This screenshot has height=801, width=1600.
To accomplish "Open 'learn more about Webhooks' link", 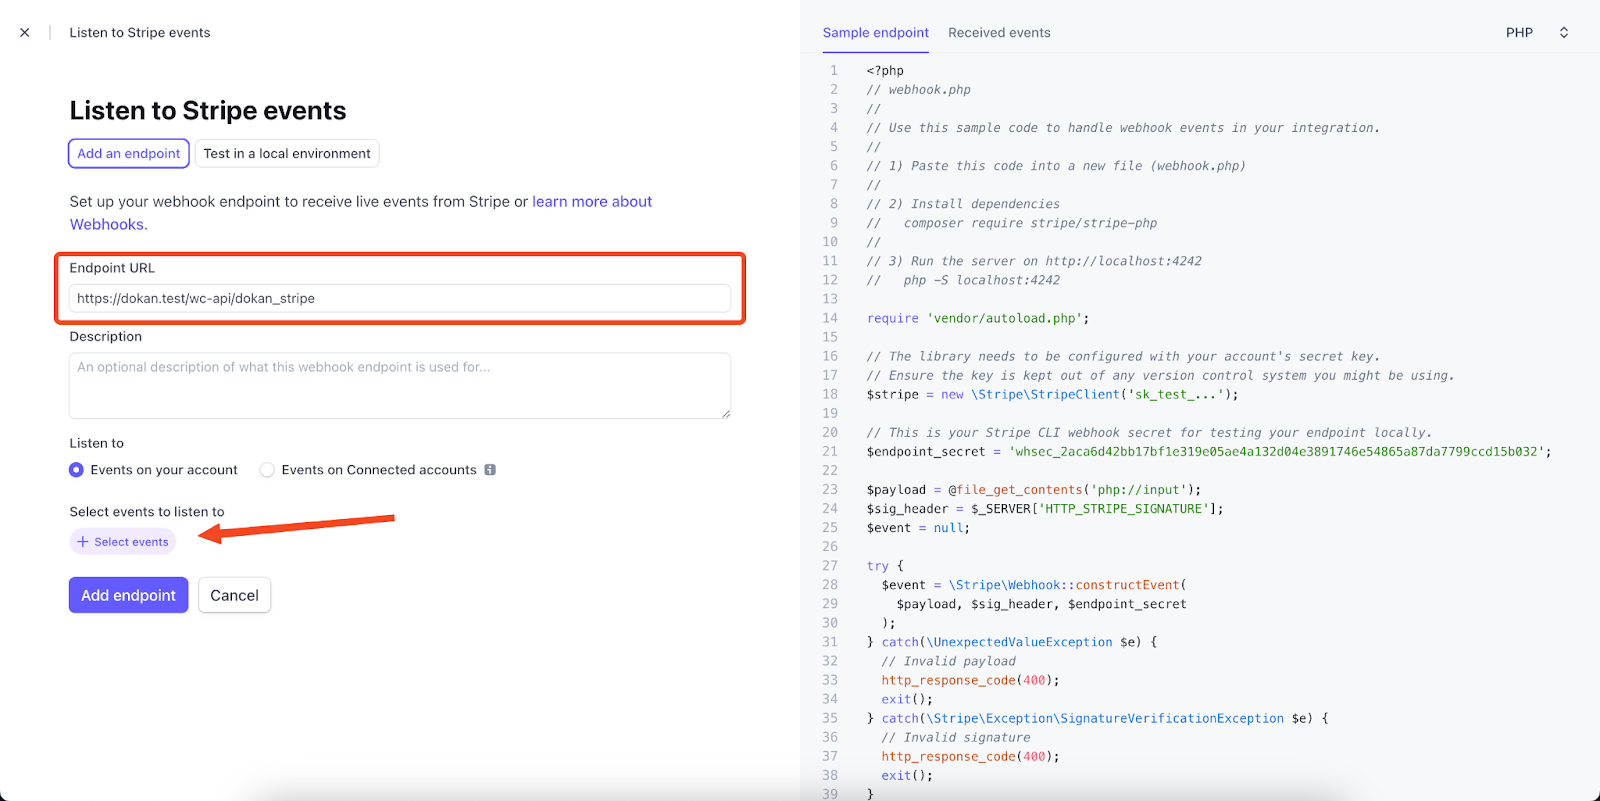I will [x=592, y=202].
